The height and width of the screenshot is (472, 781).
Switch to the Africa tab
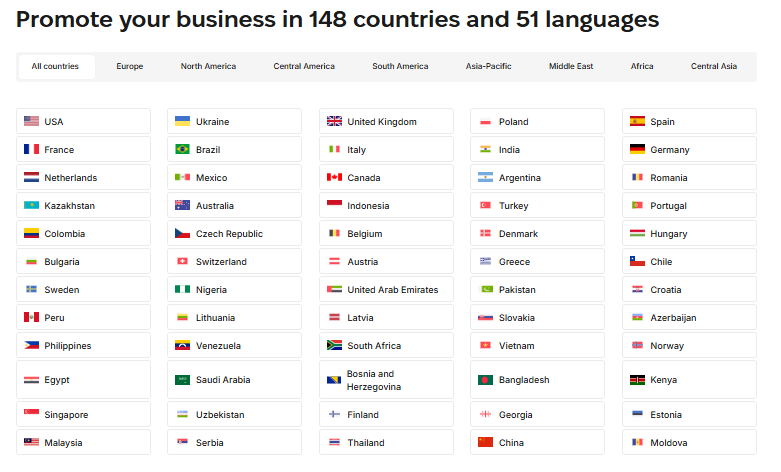point(642,67)
